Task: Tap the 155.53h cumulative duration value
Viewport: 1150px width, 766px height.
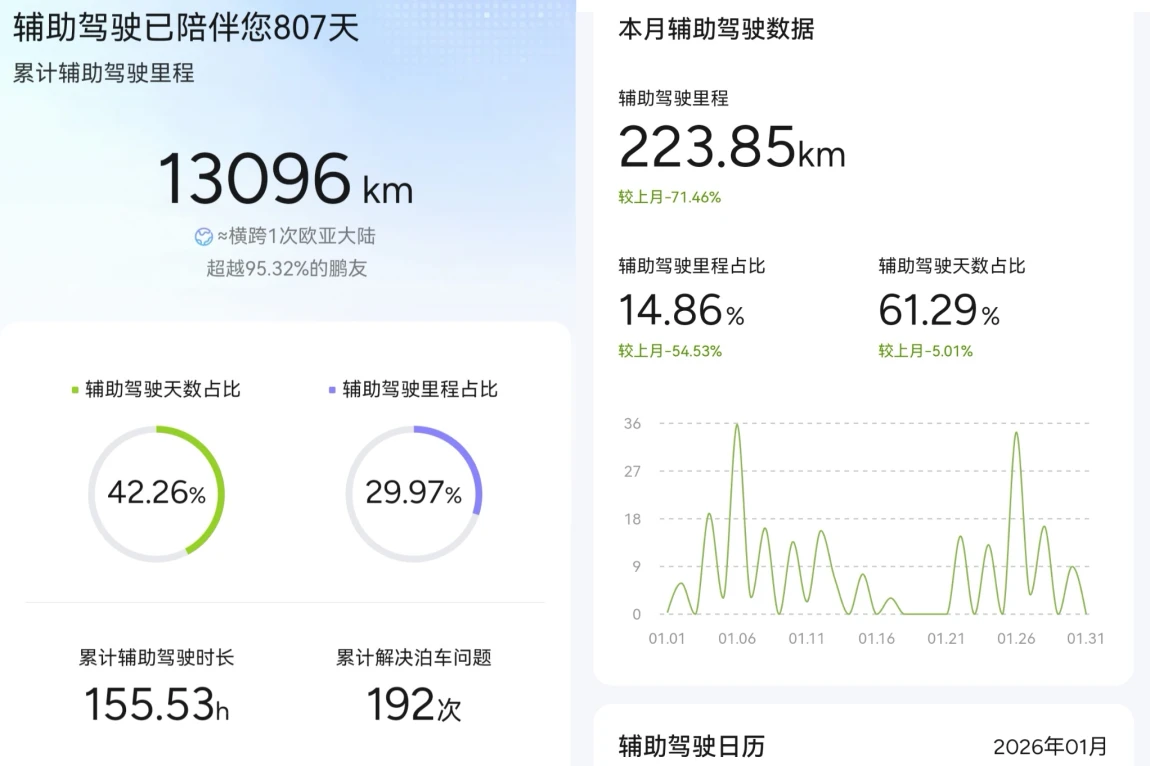Action: 156,704
